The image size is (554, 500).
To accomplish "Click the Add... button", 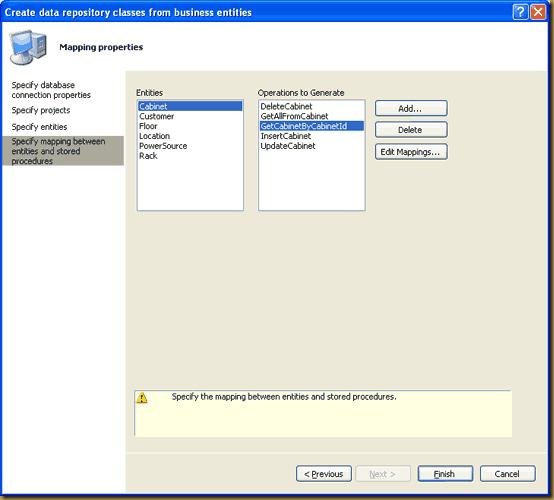I will (x=411, y=108).
